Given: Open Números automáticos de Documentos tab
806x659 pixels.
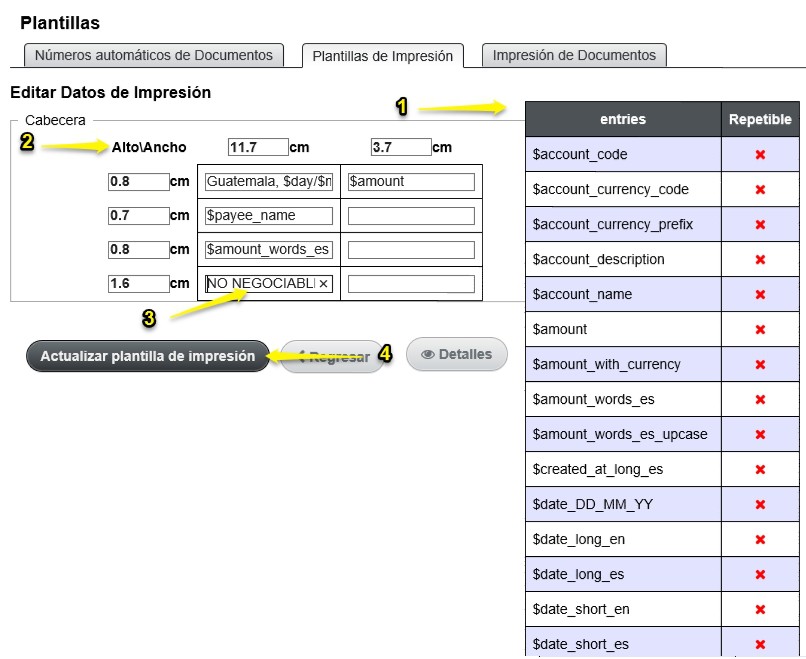Looking at the screenshot, I should [x=154, y=56].
